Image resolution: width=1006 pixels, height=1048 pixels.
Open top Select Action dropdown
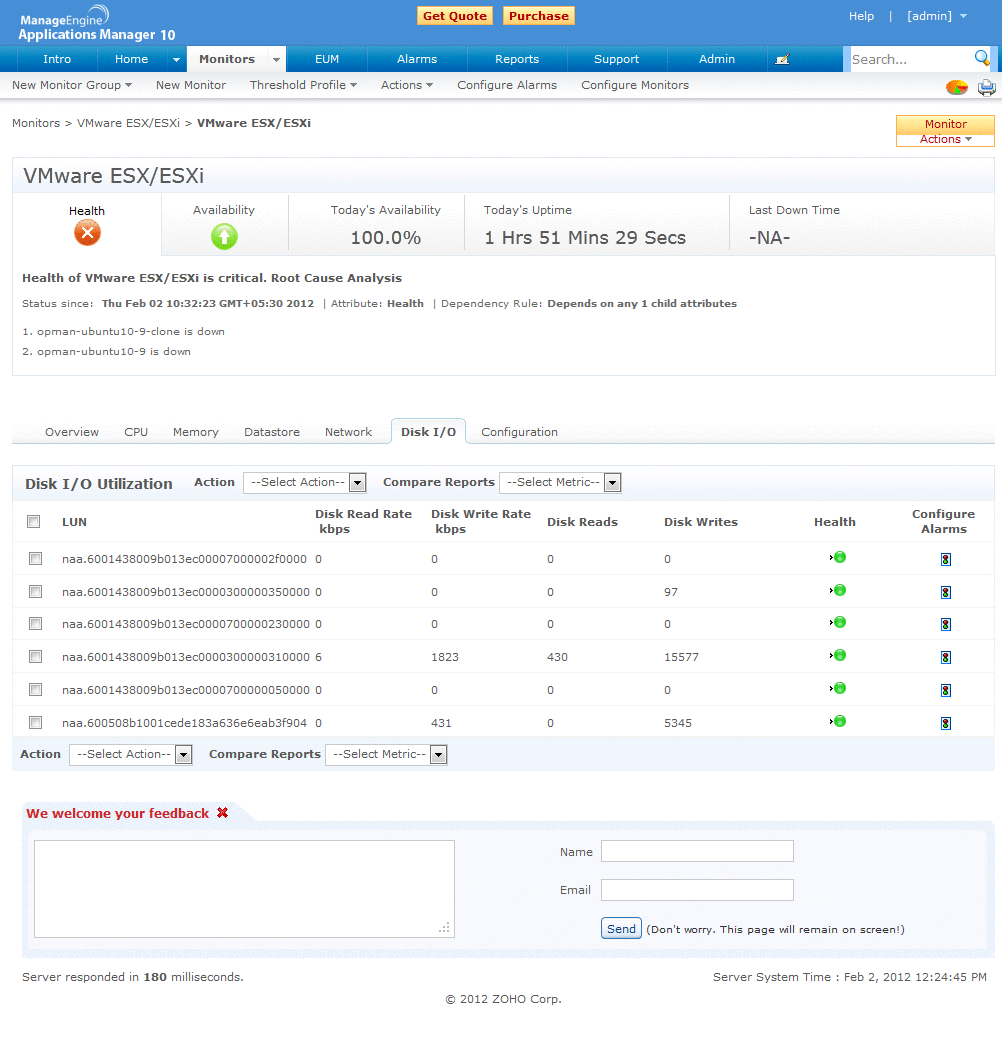tap(305, 483)
